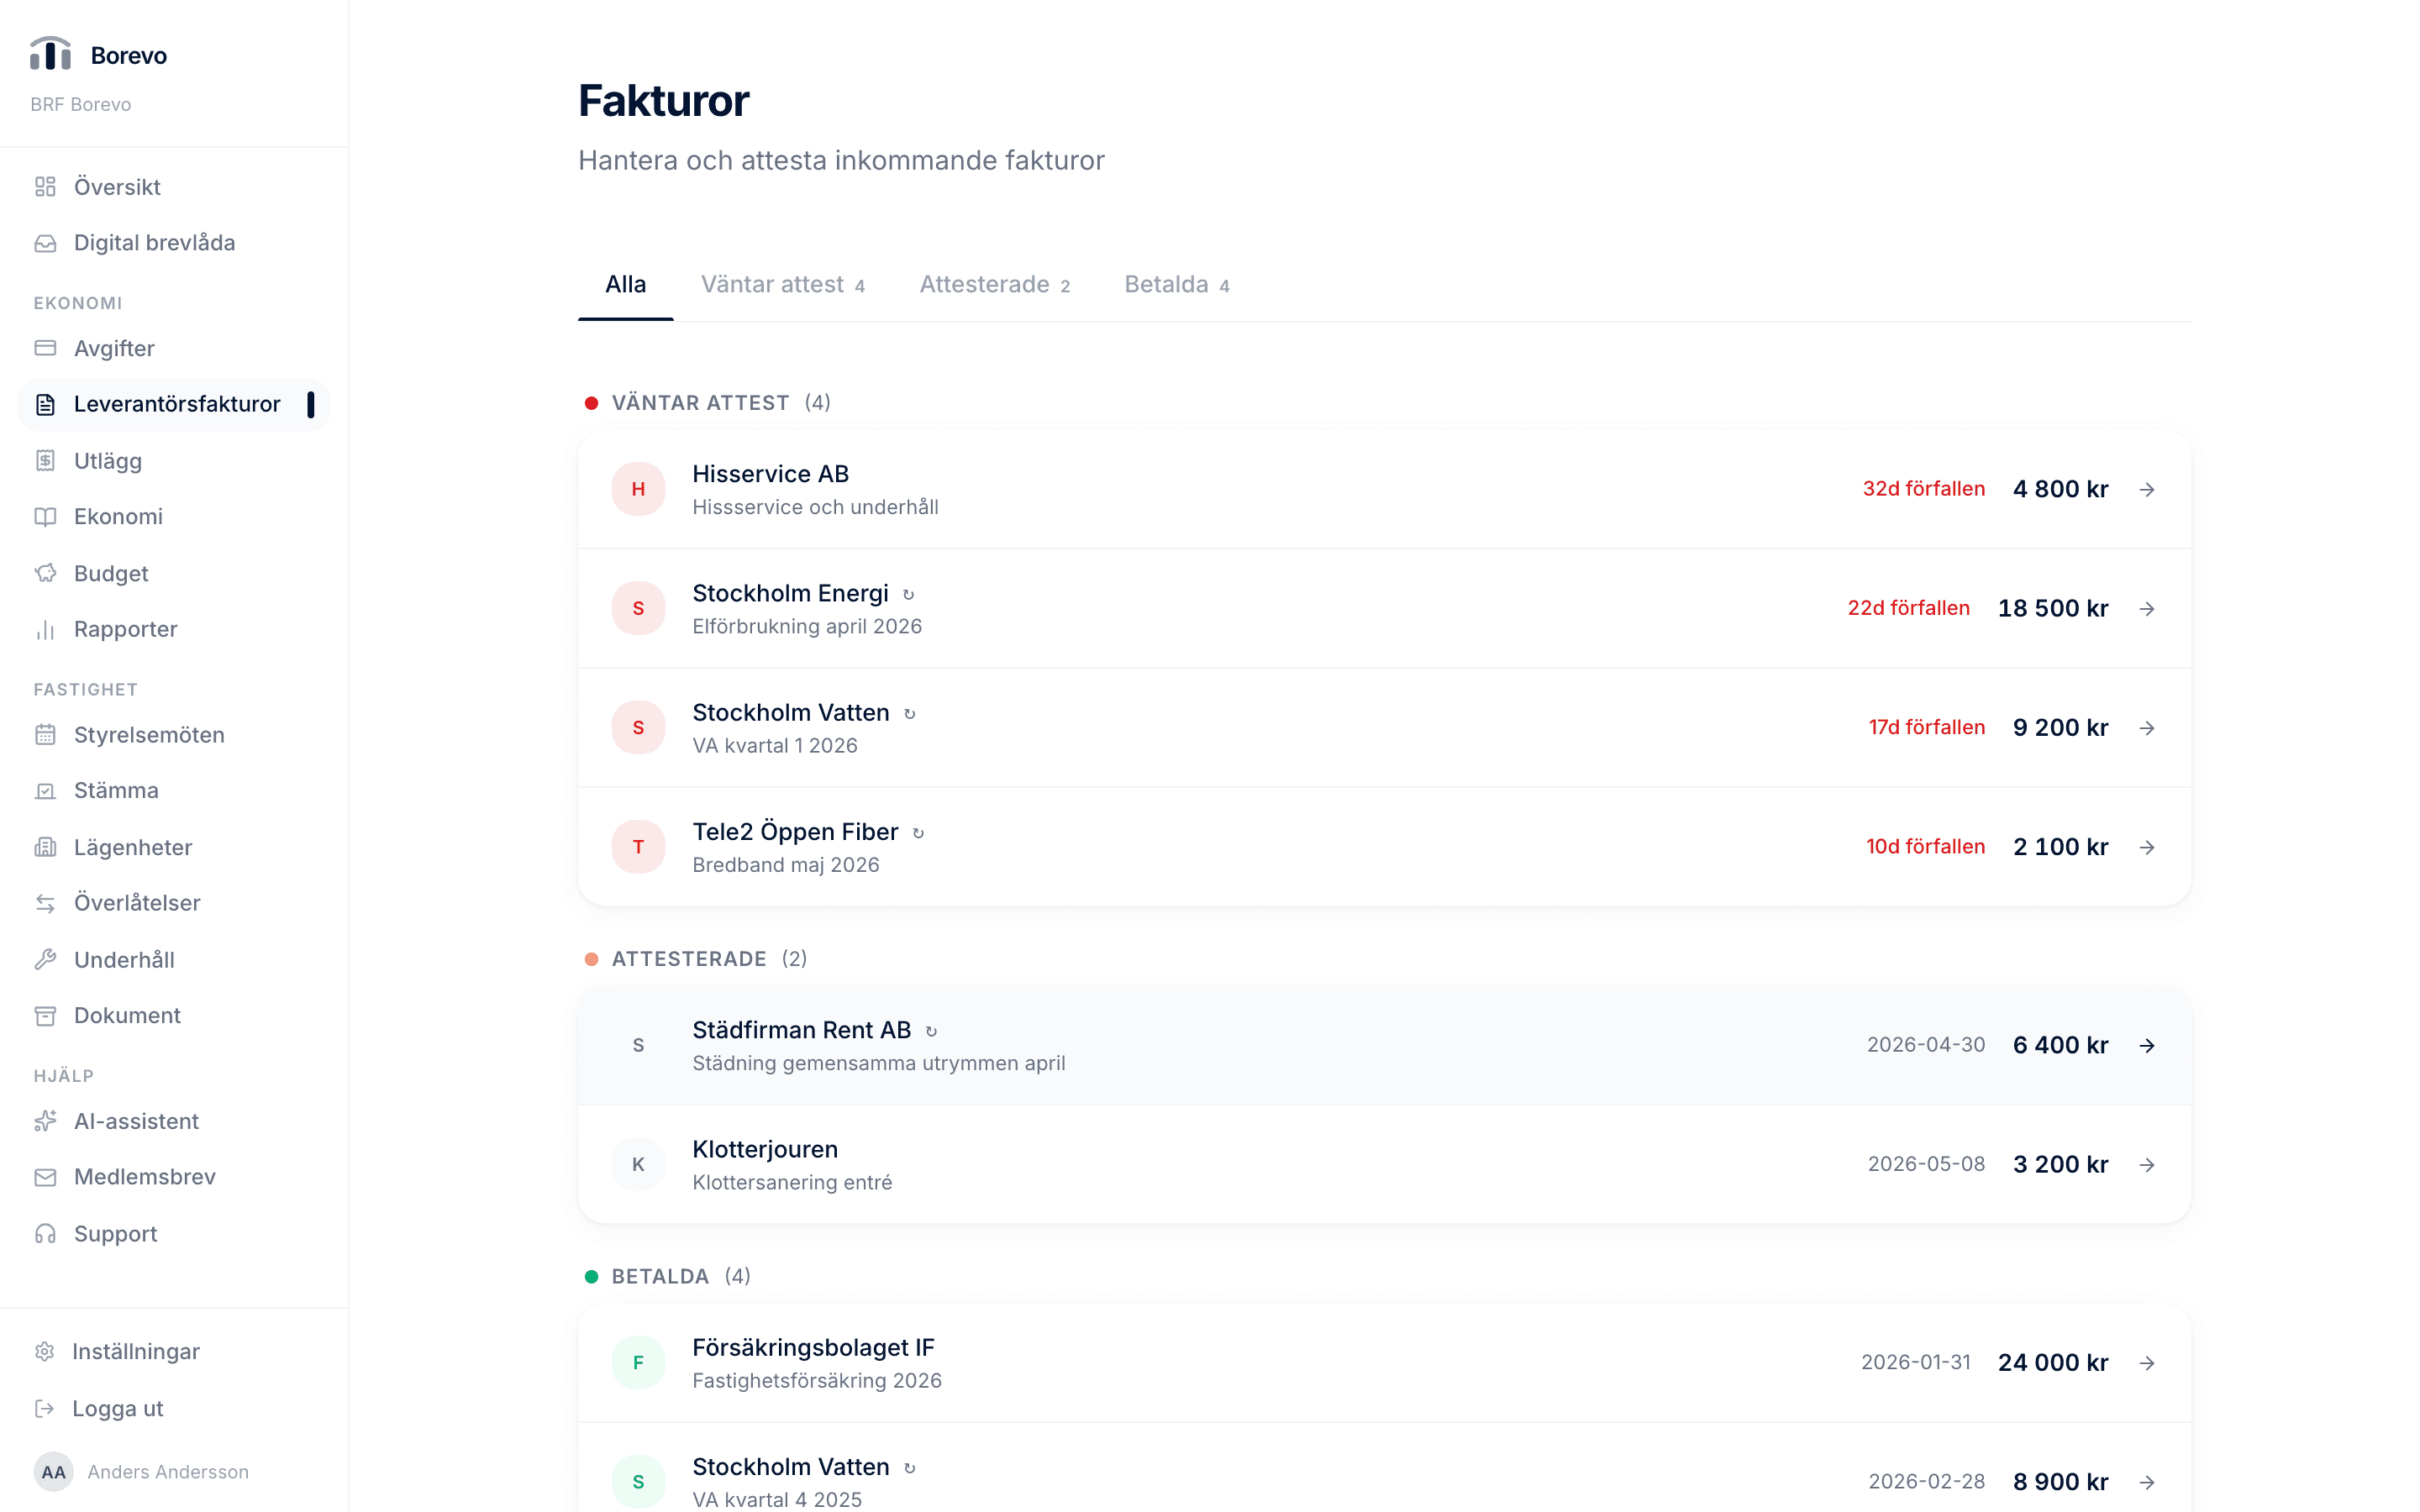
Task: Click recurring icon beside Tele2 Öppen Fiber
Action: 918,833
